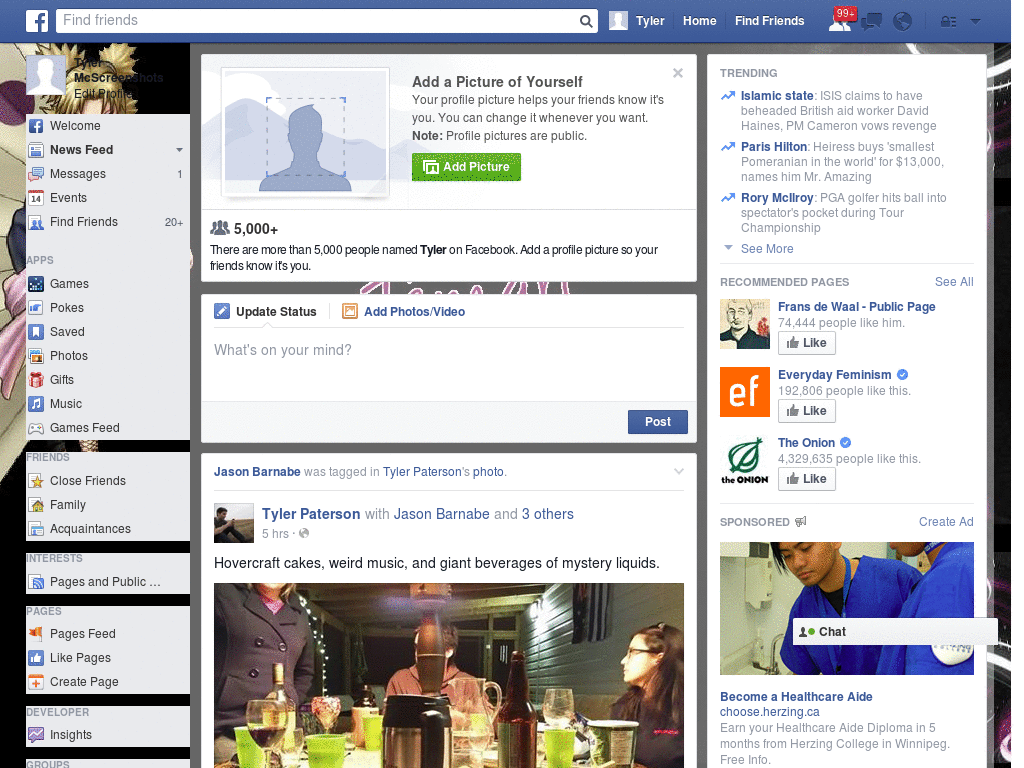
Task: Click See All recommended pages
Action: (x=953, y=282)
